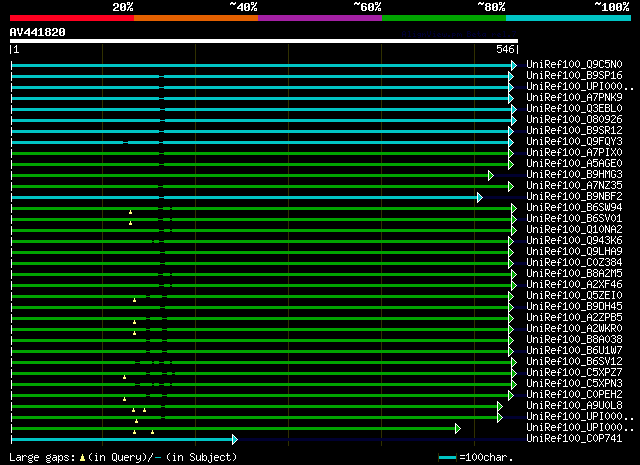Image resolution: width=640 pixels, height=465 pixels.
Task: Click the cyan ~100% identity legend segment
Action: tap(569, 18)
